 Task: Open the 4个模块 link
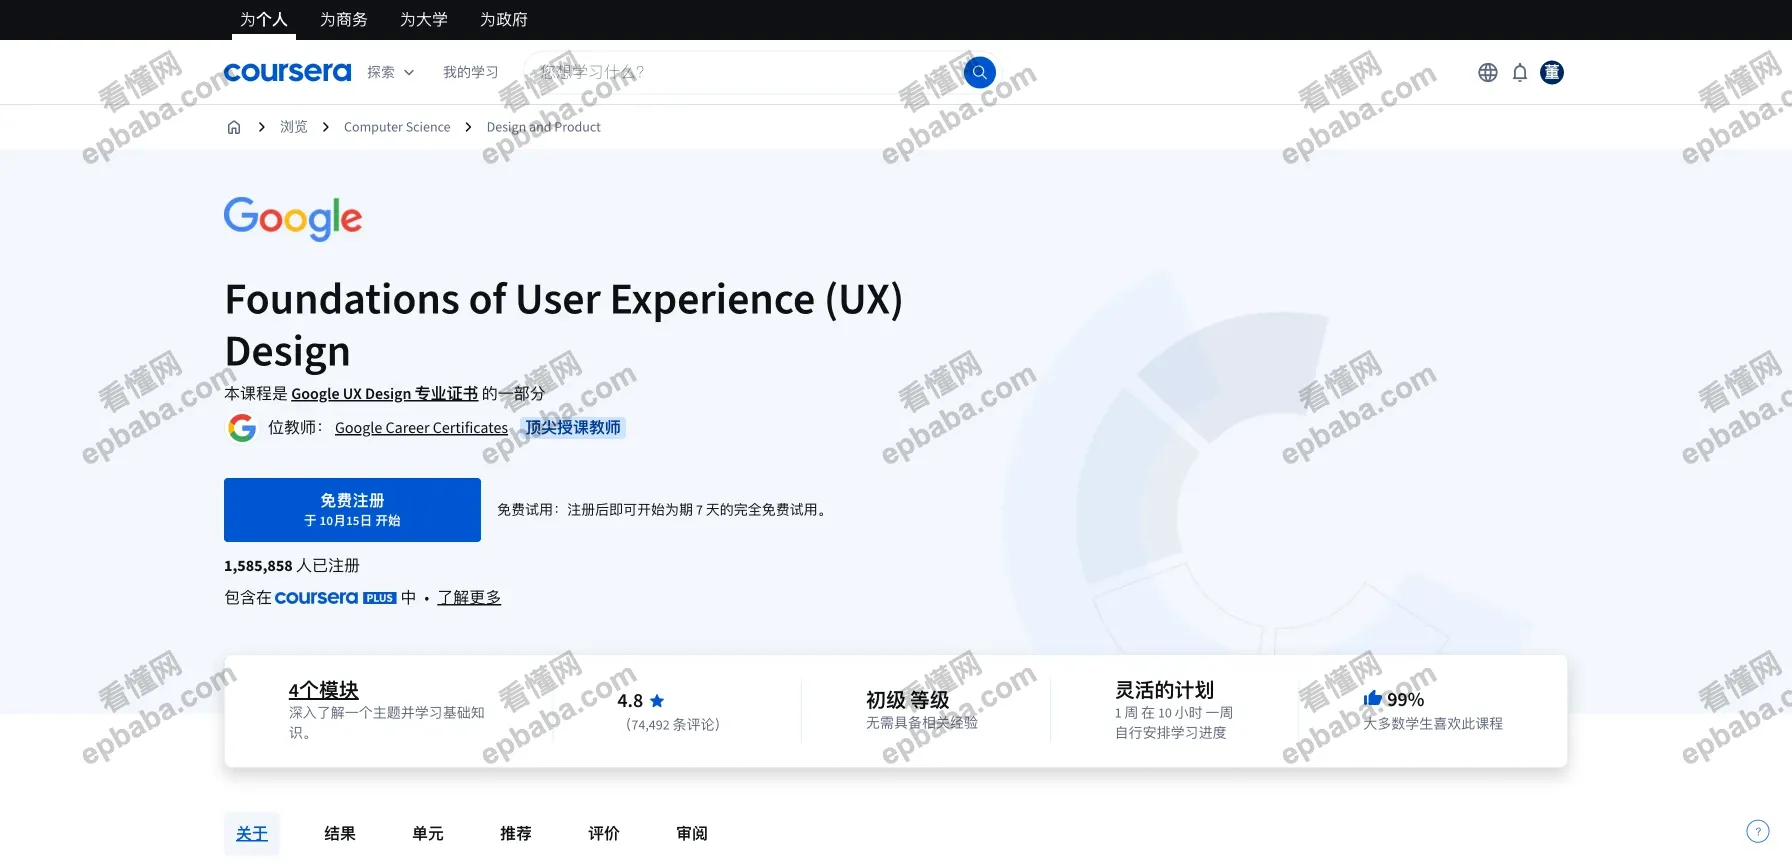click(x=323, y=690)
